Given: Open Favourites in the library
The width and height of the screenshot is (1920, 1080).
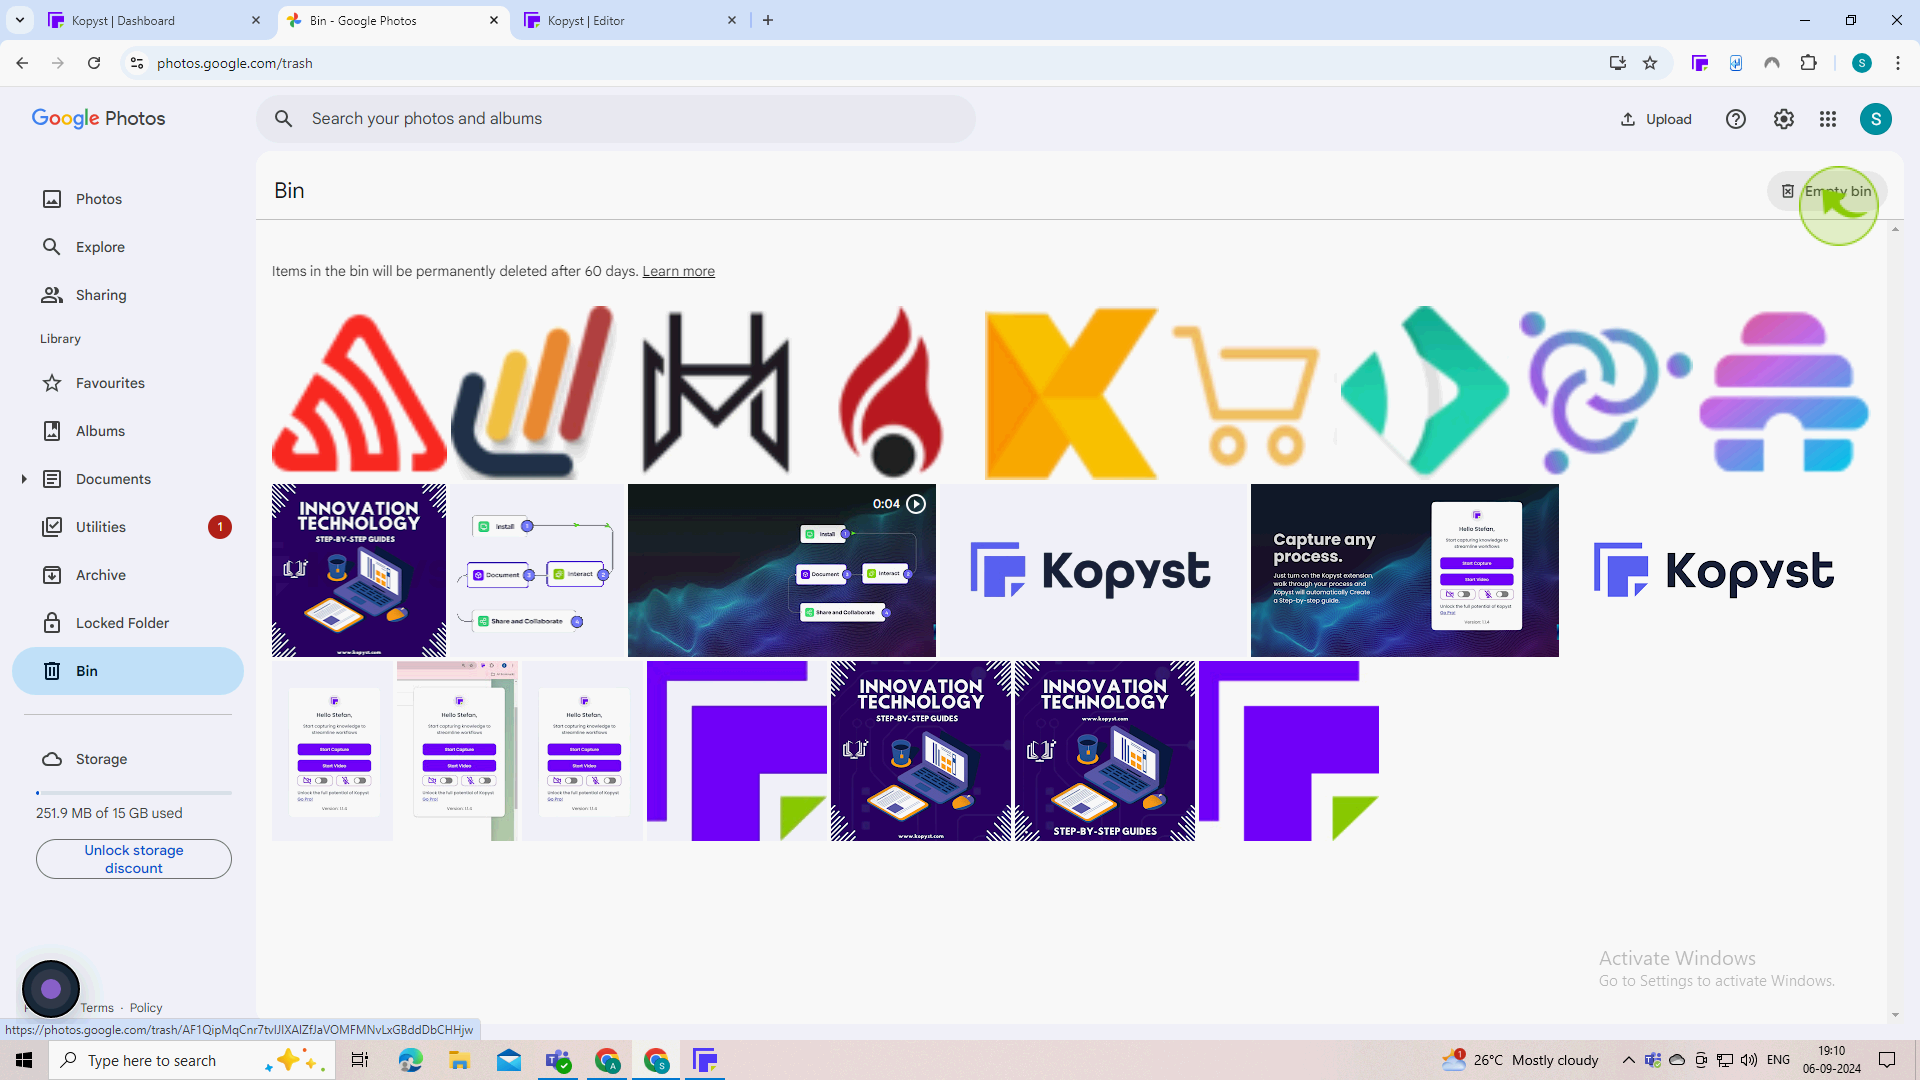Looking at the screenshot, I should tap(128, 383).
